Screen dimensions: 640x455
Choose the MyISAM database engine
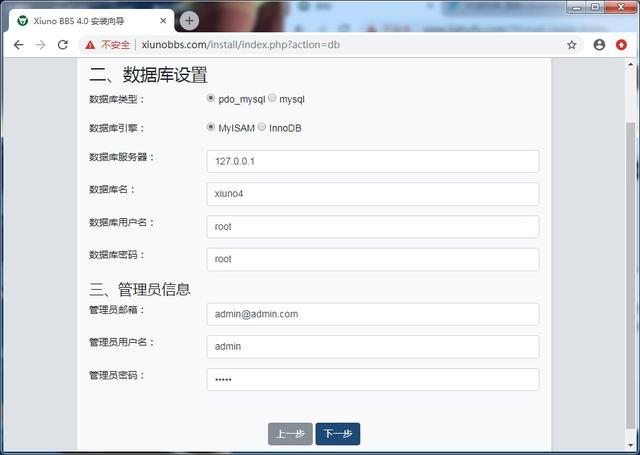(x=211, y=127)
